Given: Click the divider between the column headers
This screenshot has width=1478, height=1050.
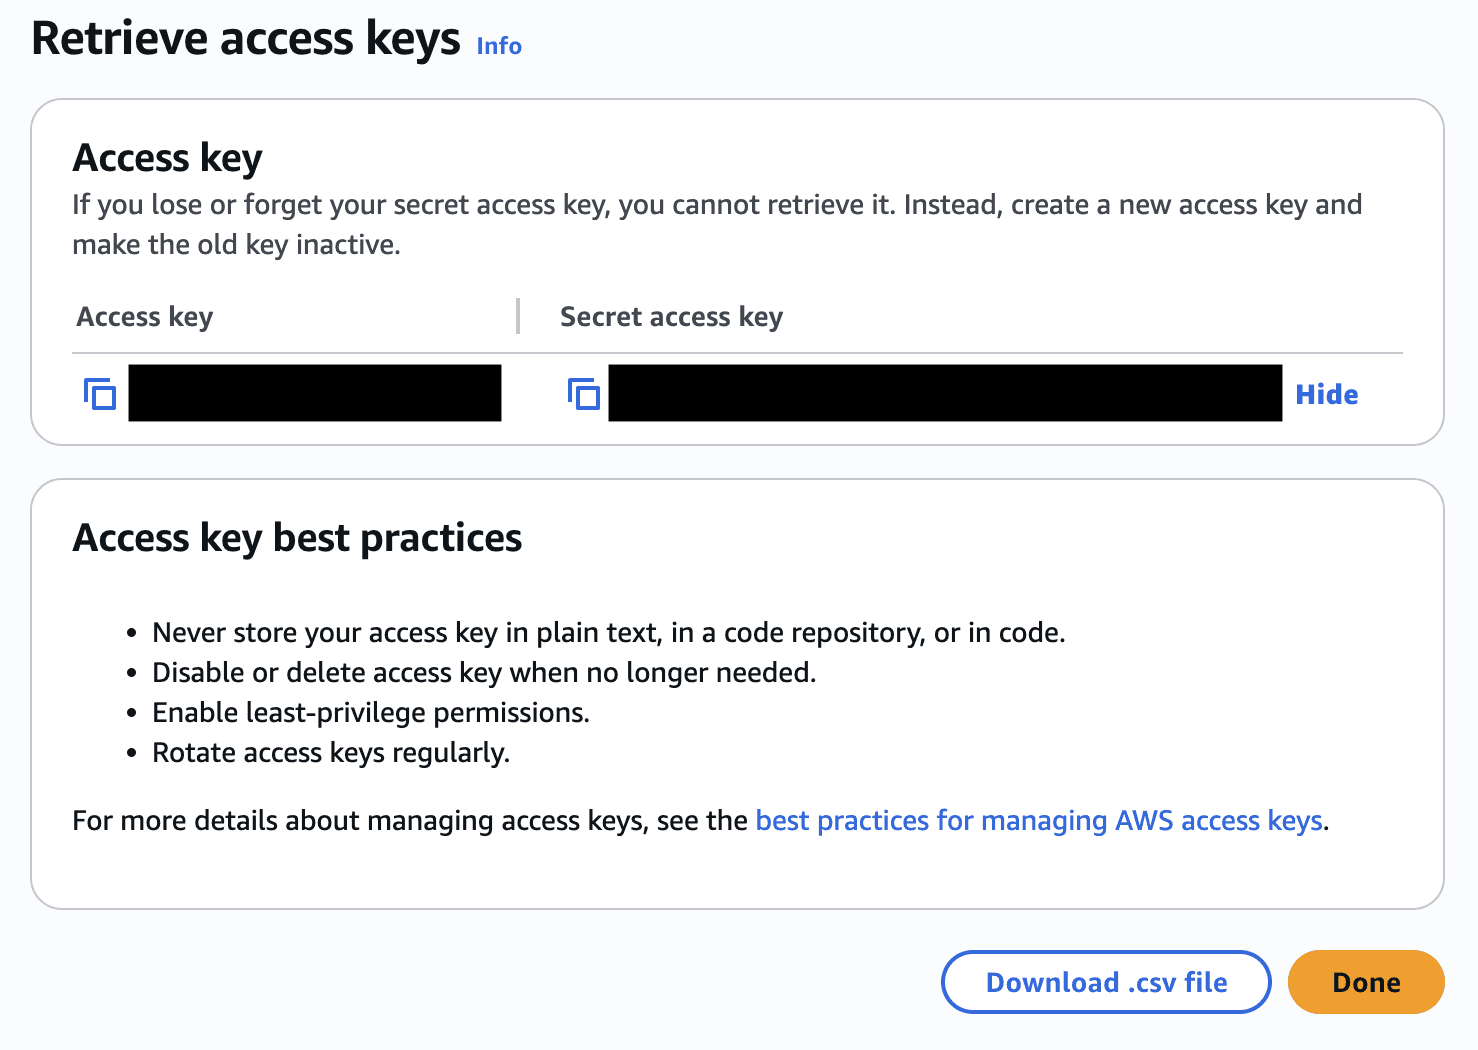Looking at the screenshot, I should 518,316.
